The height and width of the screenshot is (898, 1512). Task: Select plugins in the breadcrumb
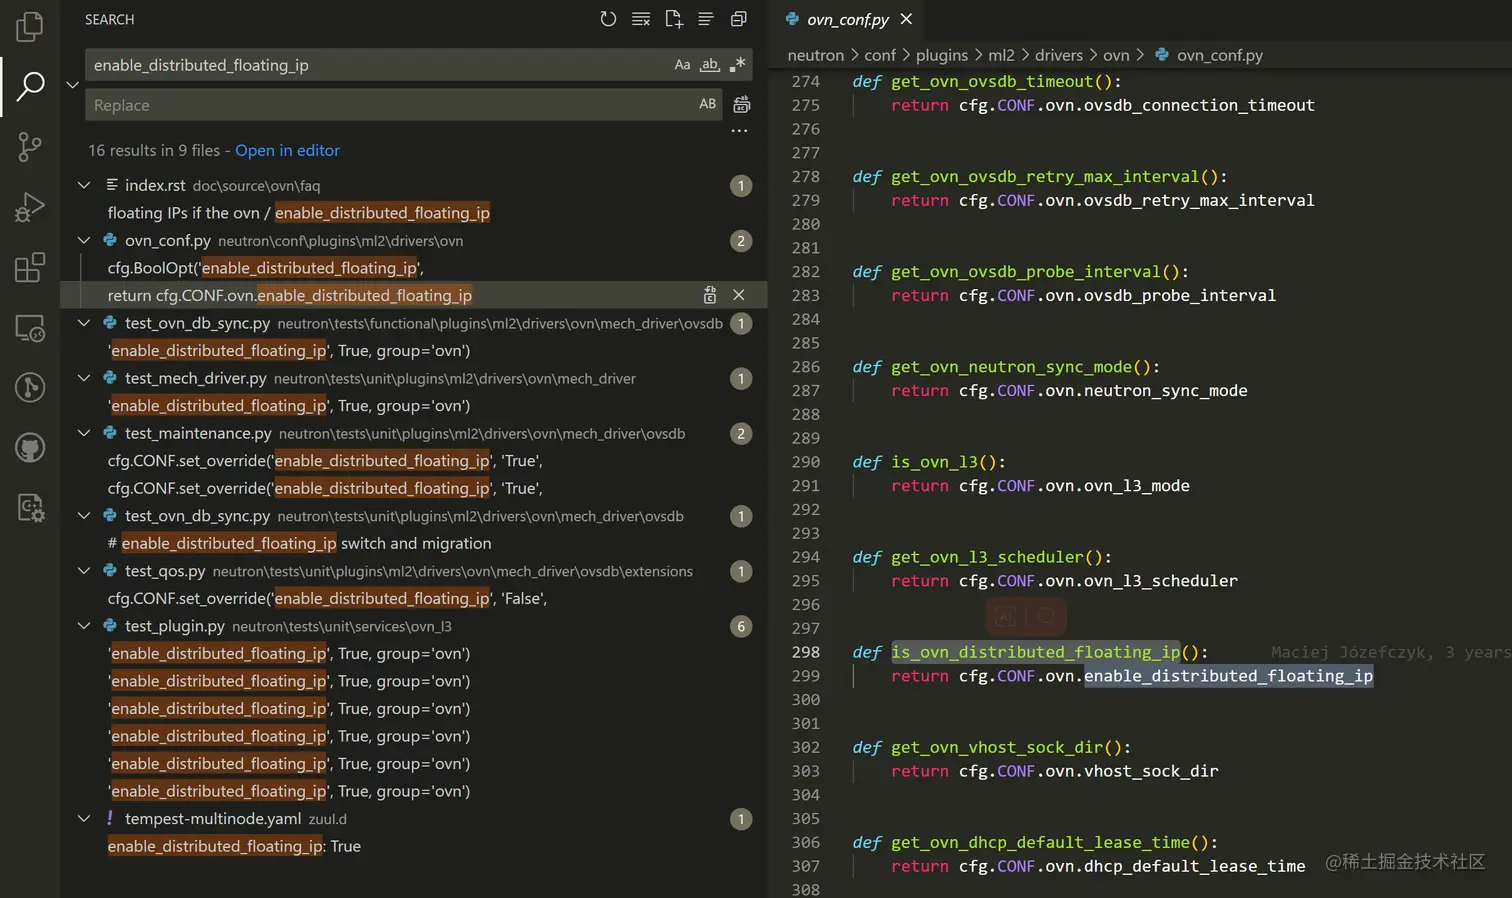click(x=942, y=55)
